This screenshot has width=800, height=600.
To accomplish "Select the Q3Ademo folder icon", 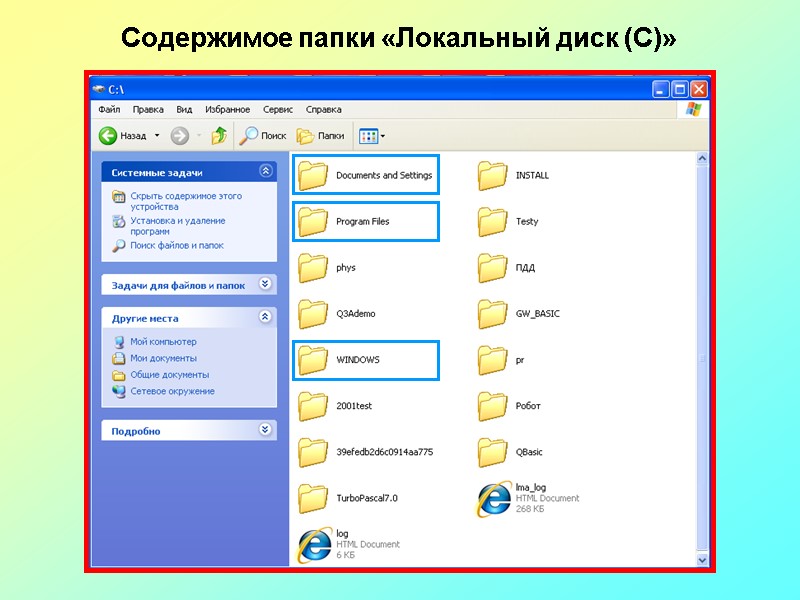I will 312,313.
